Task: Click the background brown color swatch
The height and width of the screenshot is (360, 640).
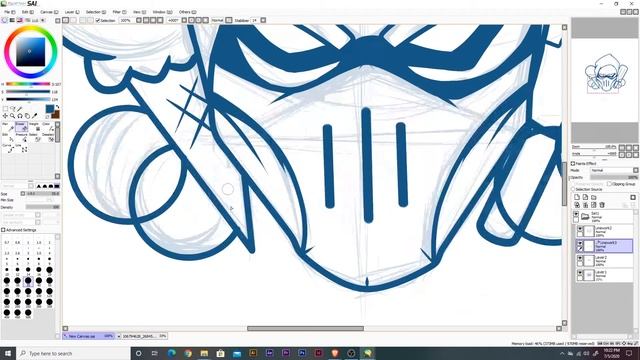Action: pyautogui.click(x=56, y=115)
